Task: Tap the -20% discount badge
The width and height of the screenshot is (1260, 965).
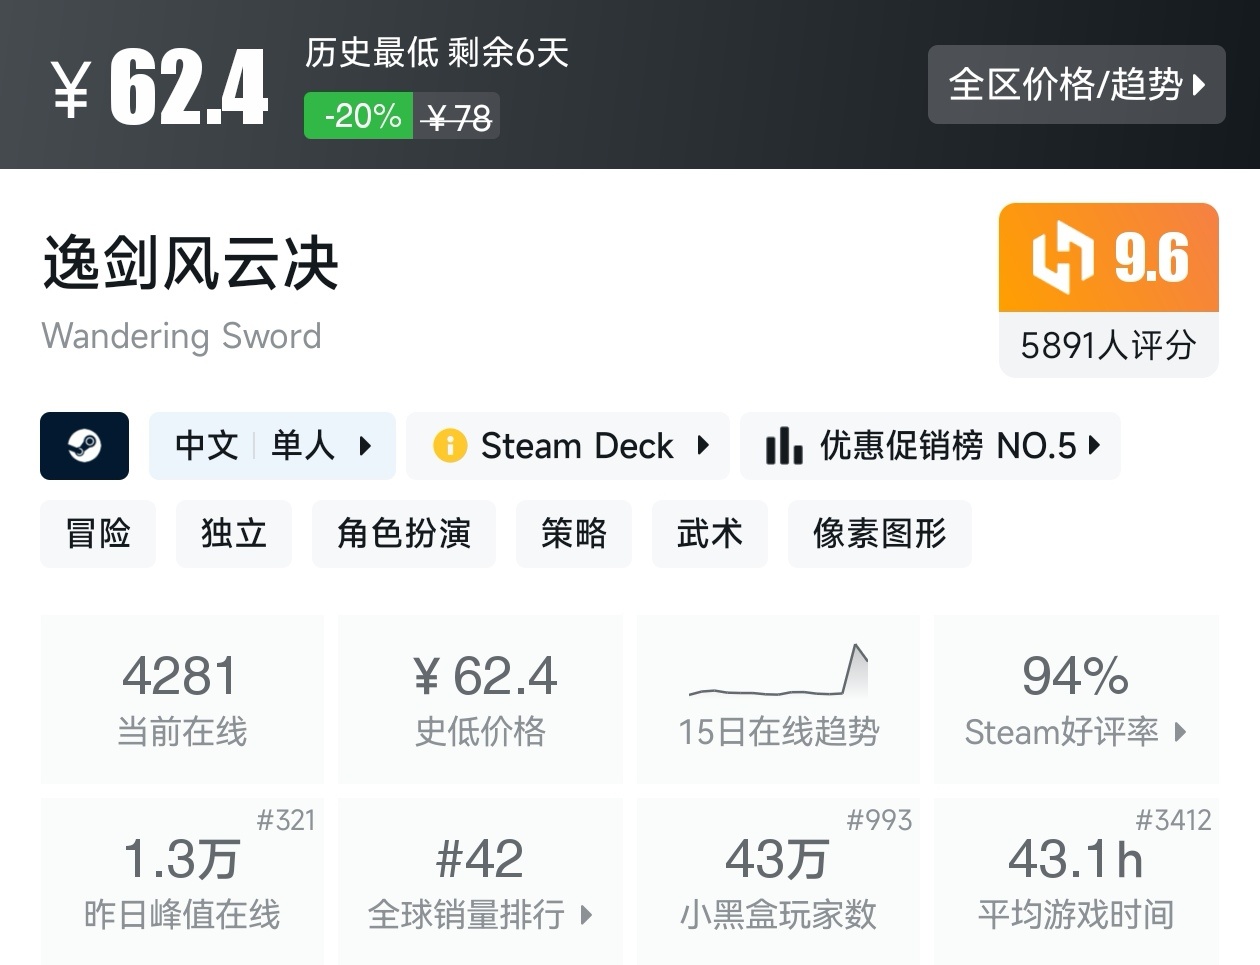Action: [359, 116]
